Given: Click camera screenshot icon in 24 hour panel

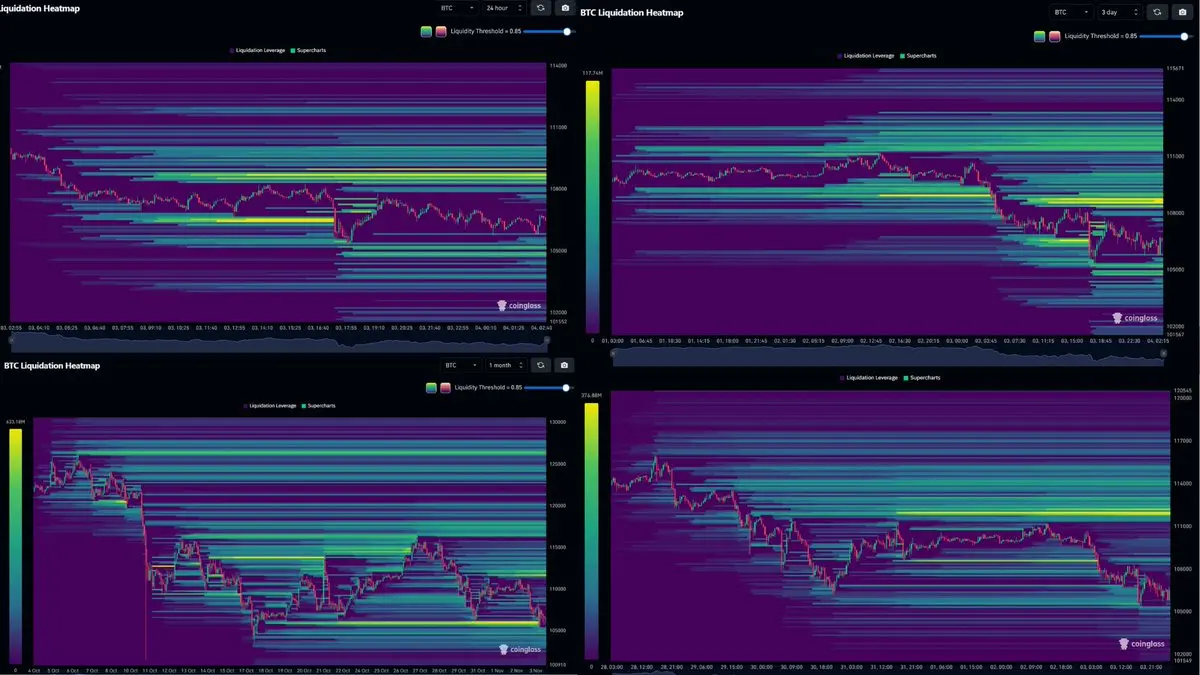Looking at the screenshot, I should 565,8.
